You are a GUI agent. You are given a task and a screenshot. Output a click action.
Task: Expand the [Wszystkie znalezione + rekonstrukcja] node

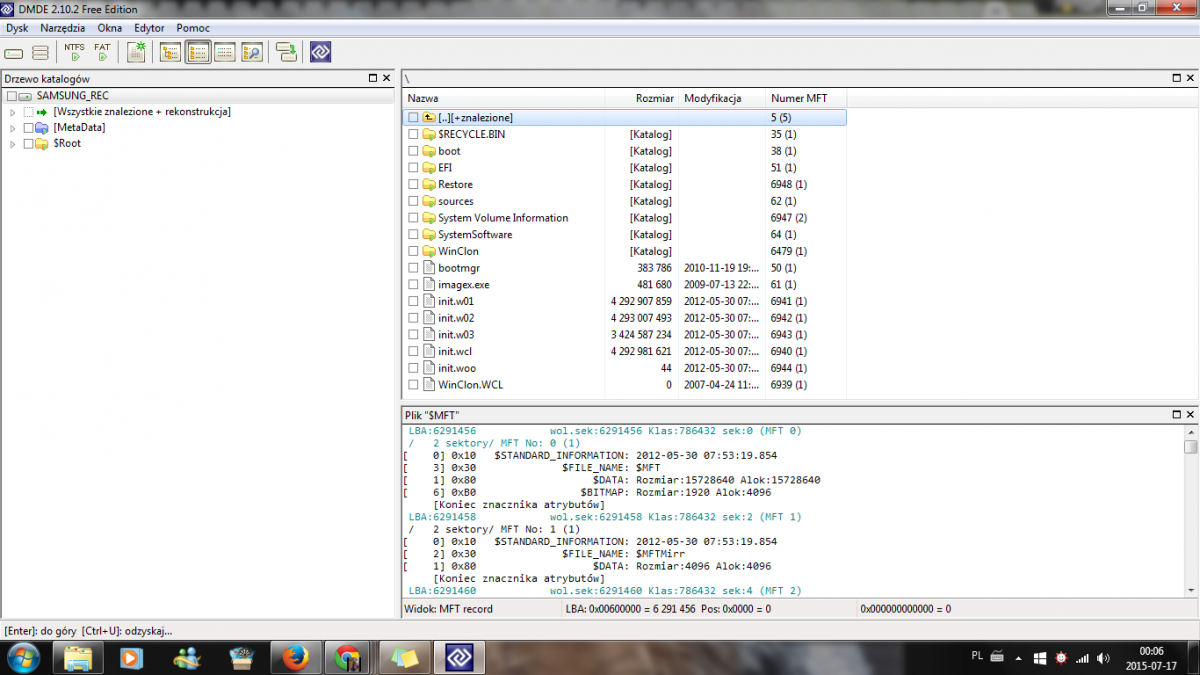13,112
